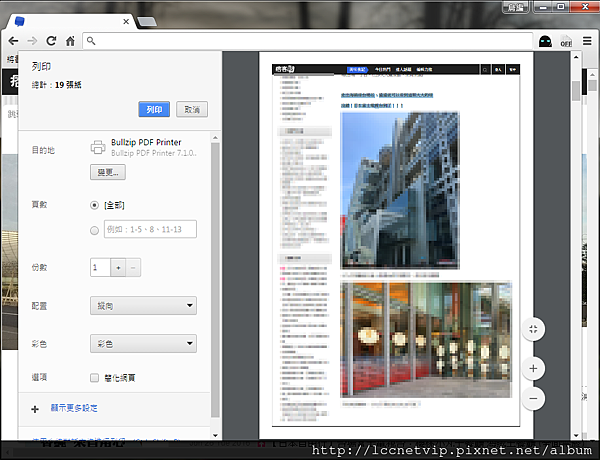Select the custom page range radio button
The image size is (600, 460).
95,230
